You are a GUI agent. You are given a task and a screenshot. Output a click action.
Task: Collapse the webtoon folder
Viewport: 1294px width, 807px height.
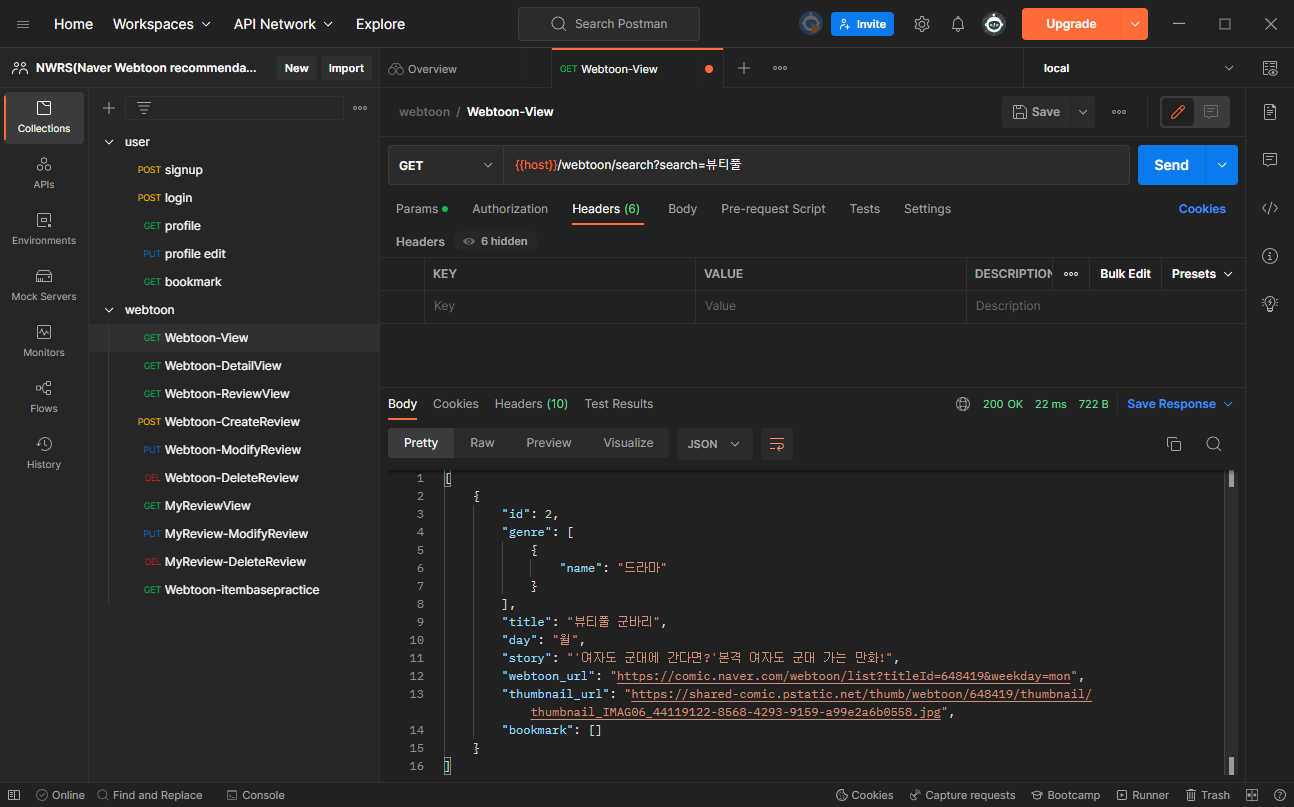pyautogui.click(x=109, y=310)
